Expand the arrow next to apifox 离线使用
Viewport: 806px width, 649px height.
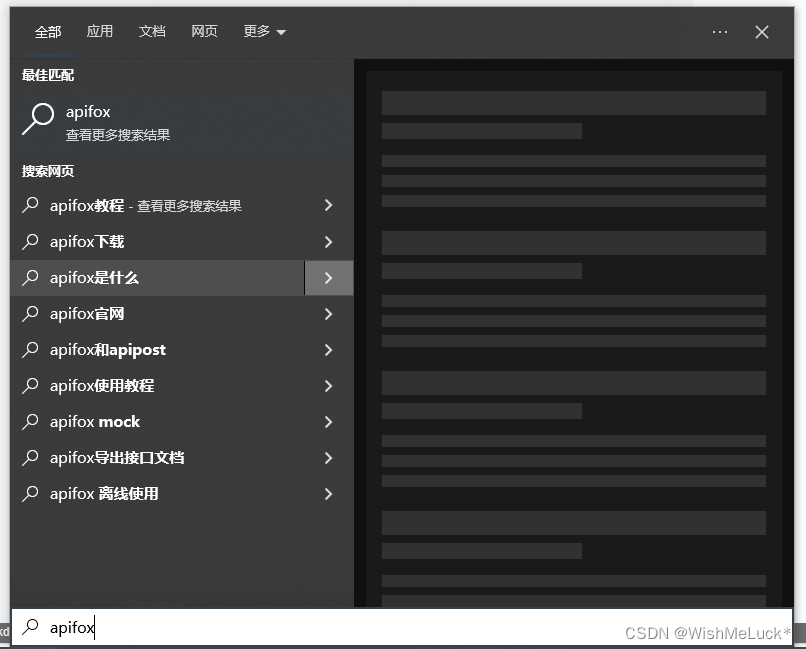[x=329, y=493]
